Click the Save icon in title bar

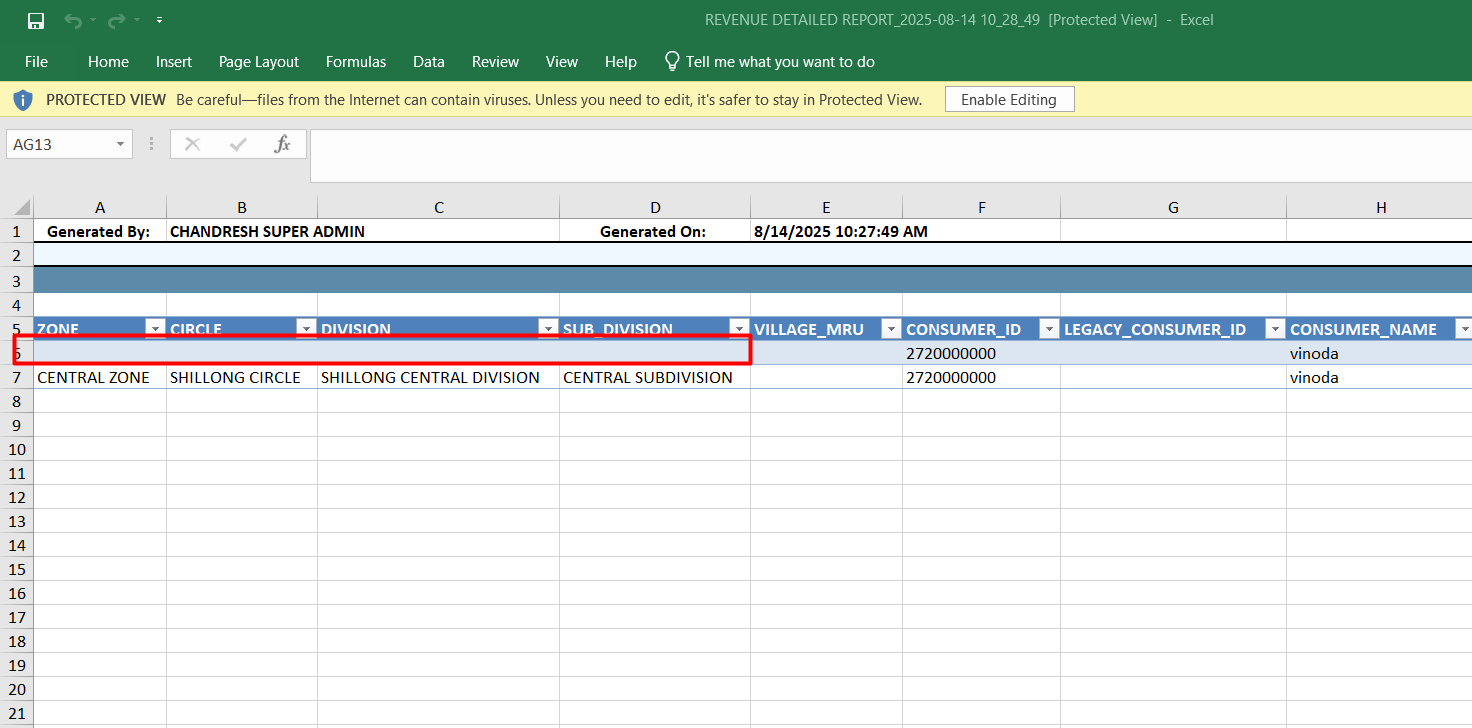pyautogui.click(x=36, y=20)
